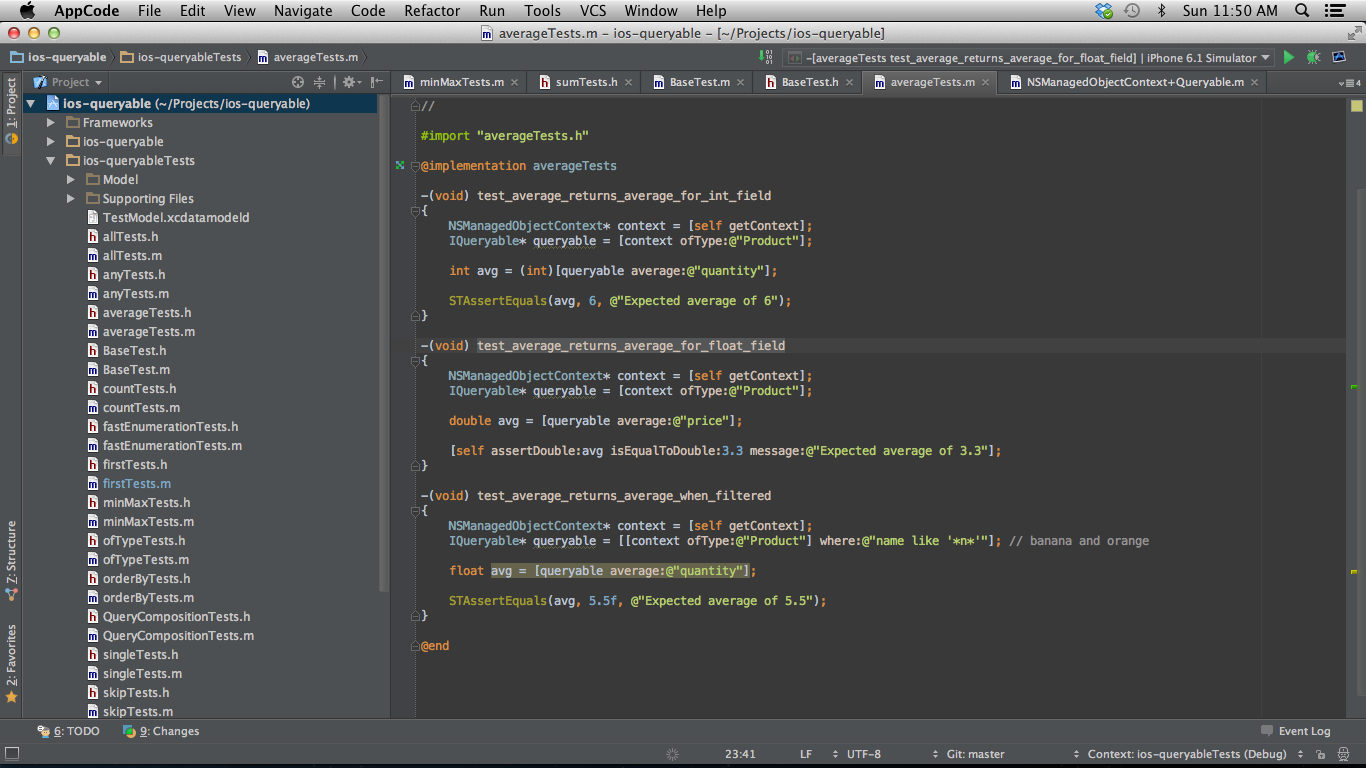The height and width of the screenshot is (768, 1366).
Task: Expand the Frameworks folder
Action: (x=51, y=123)
